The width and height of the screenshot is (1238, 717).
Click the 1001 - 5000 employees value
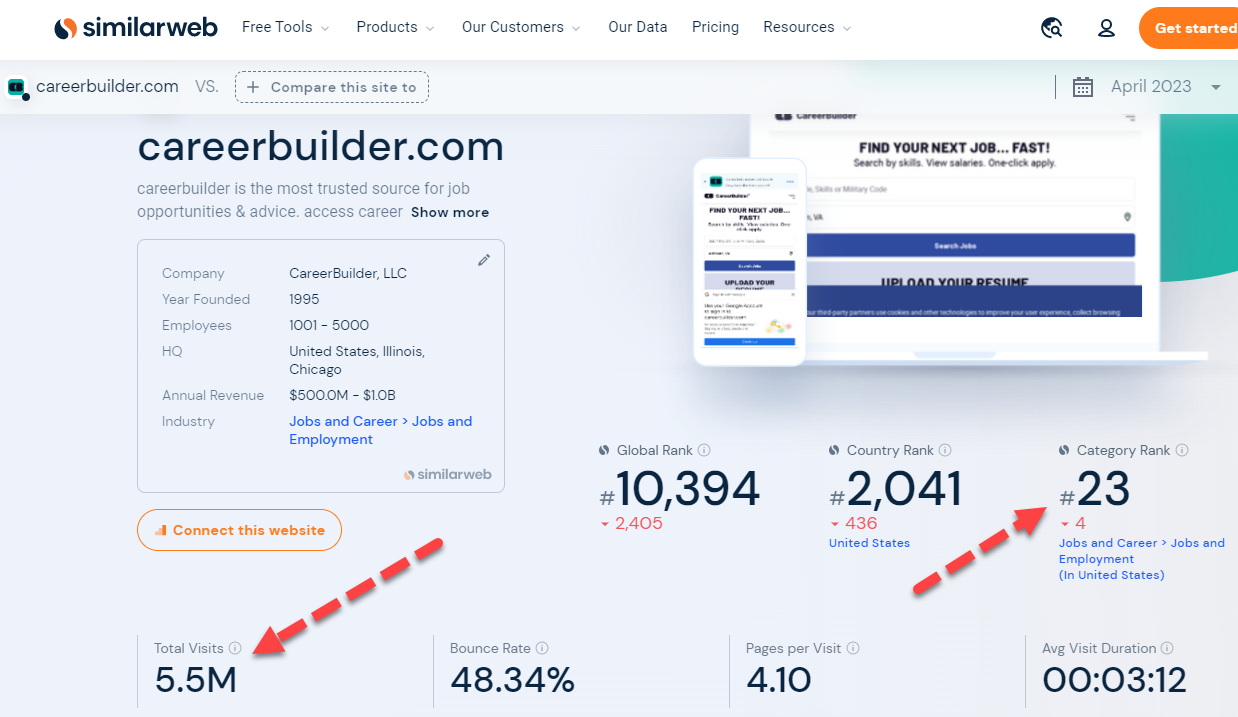click(x=329, y=325)
